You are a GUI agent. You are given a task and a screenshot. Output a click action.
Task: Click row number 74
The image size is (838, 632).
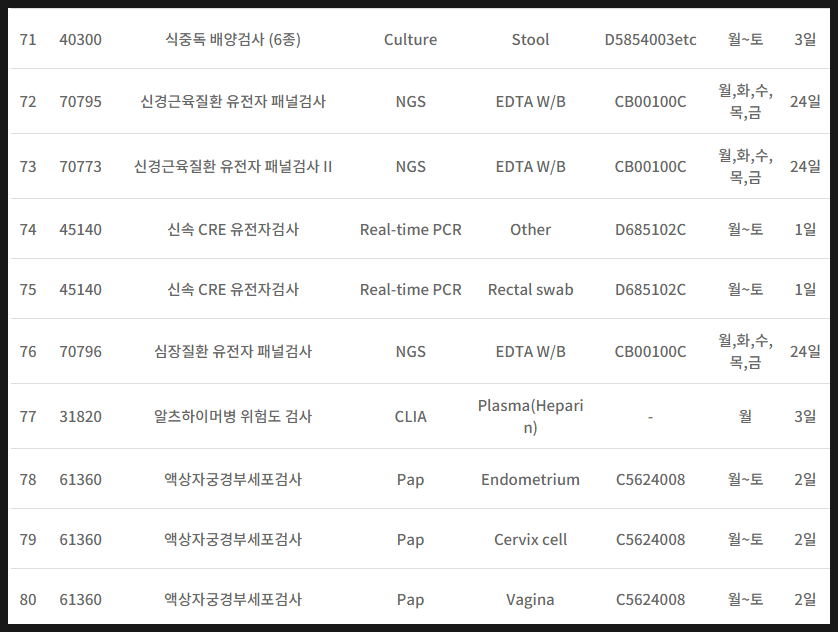click(28, 230)
